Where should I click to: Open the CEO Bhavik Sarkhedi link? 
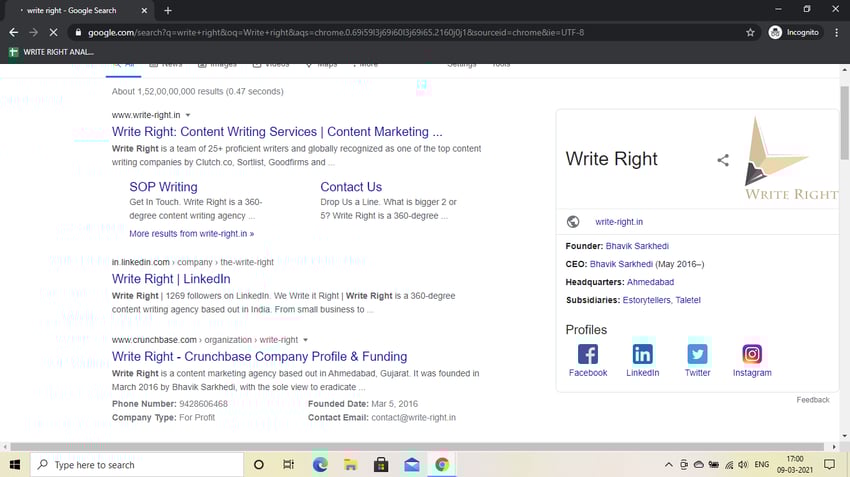coord(621,264)
